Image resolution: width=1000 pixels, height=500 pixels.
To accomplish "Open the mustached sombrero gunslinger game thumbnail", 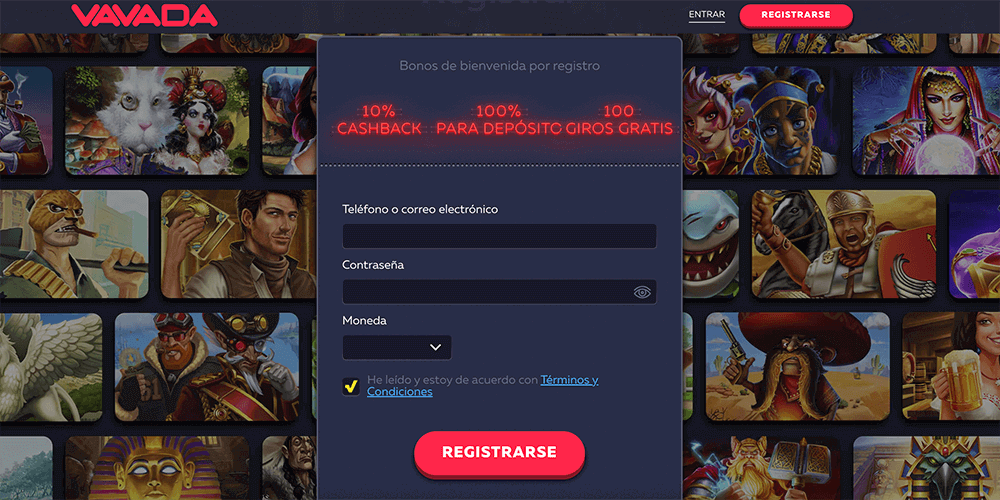I will click(798, 367).
